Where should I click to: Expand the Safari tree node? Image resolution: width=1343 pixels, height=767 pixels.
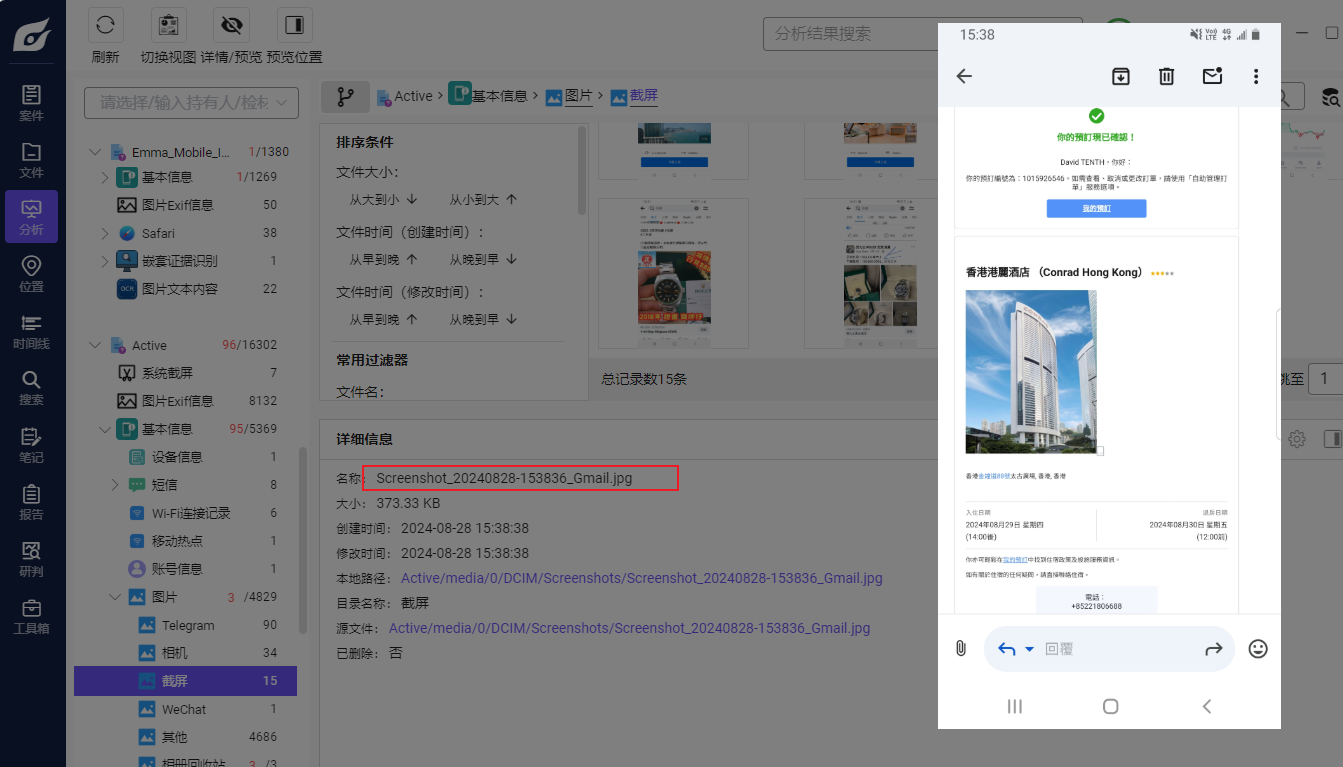tap(105, 233)
